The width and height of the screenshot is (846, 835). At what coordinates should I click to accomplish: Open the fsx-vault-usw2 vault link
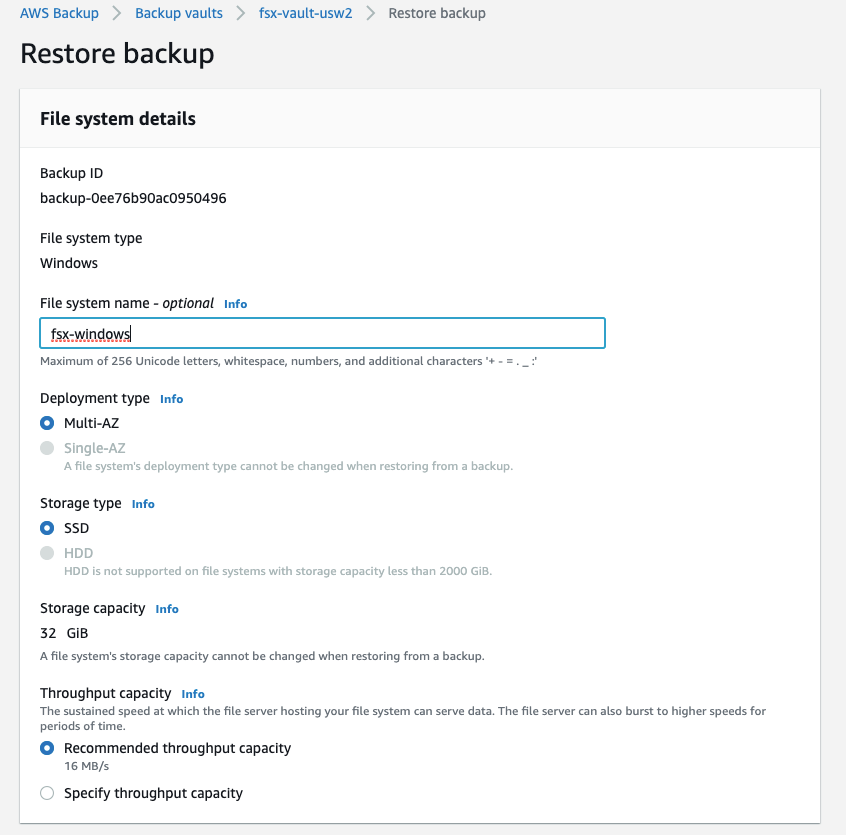pyautogui.click(x=305, y=12)
